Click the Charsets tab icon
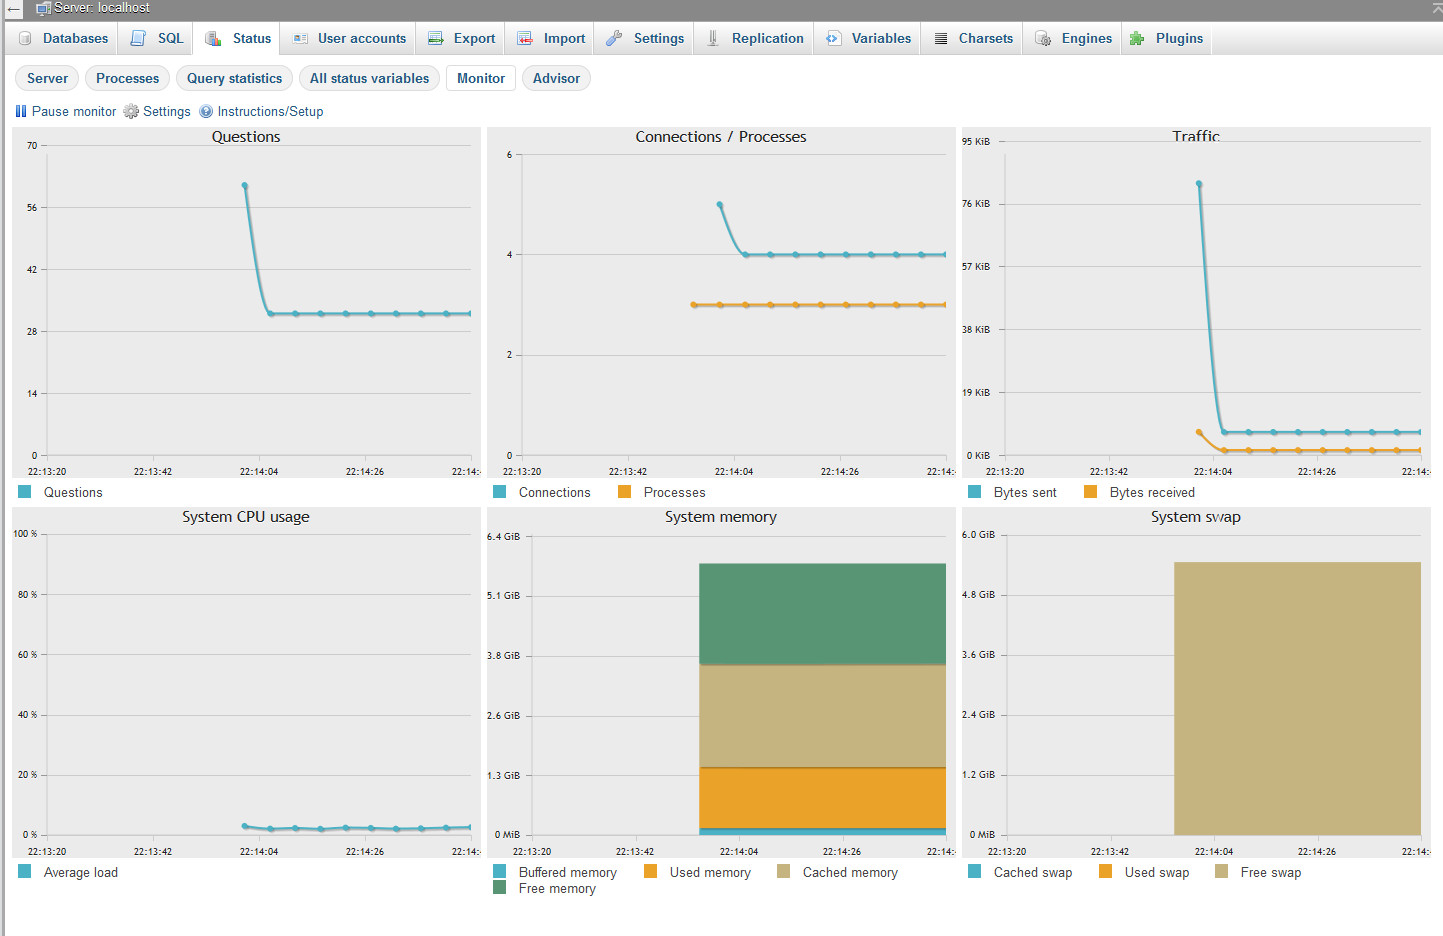The image size is (1443, 936). pyautogui.click(x=941, y=38)
